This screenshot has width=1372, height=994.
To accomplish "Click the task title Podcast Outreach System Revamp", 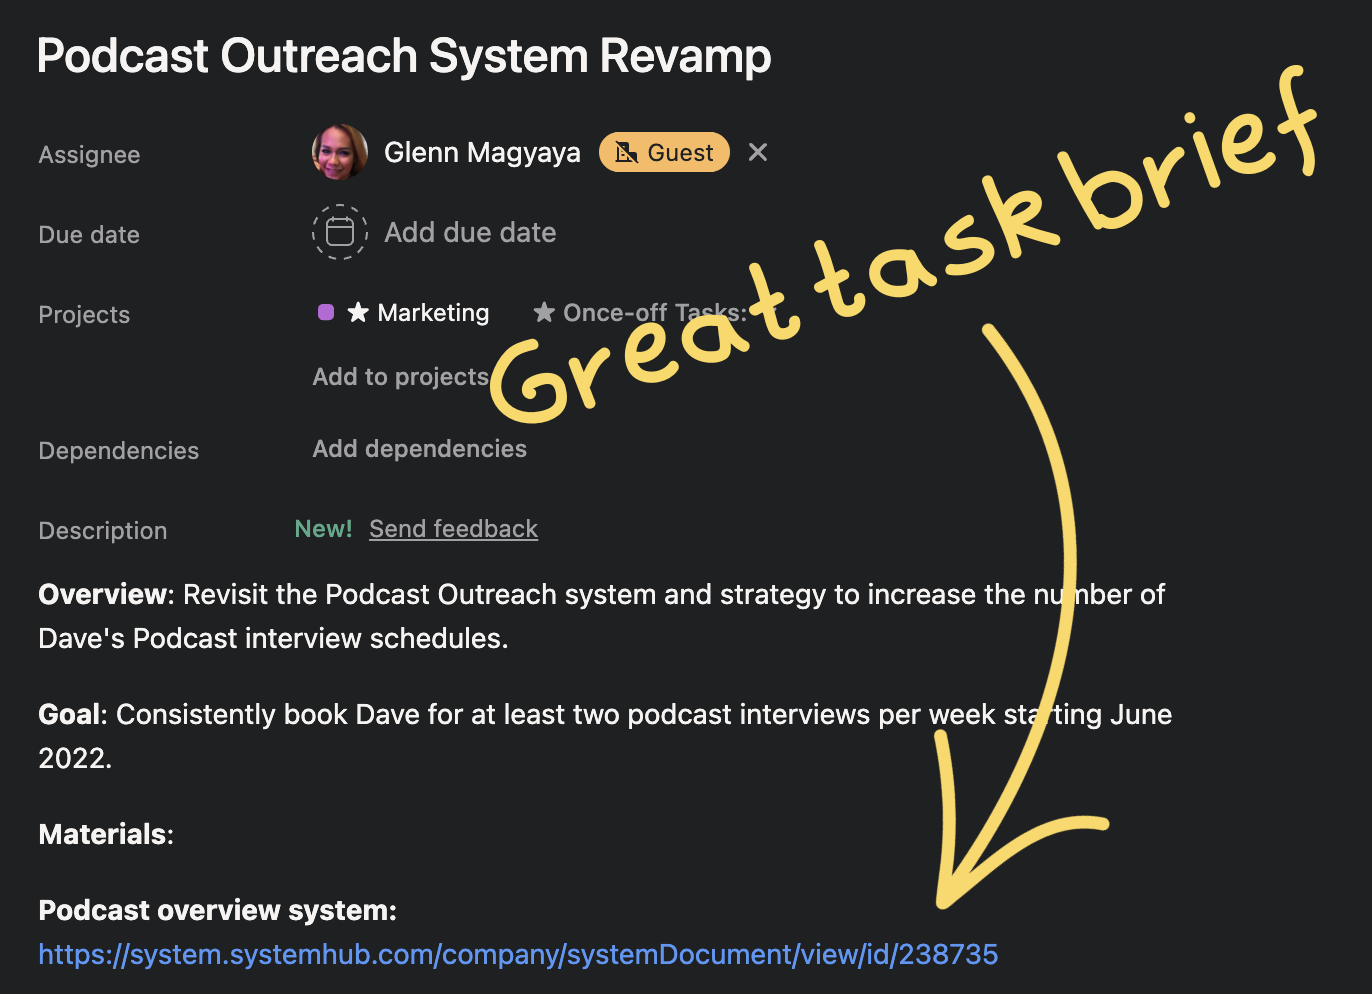I will (x=404, y=56).
